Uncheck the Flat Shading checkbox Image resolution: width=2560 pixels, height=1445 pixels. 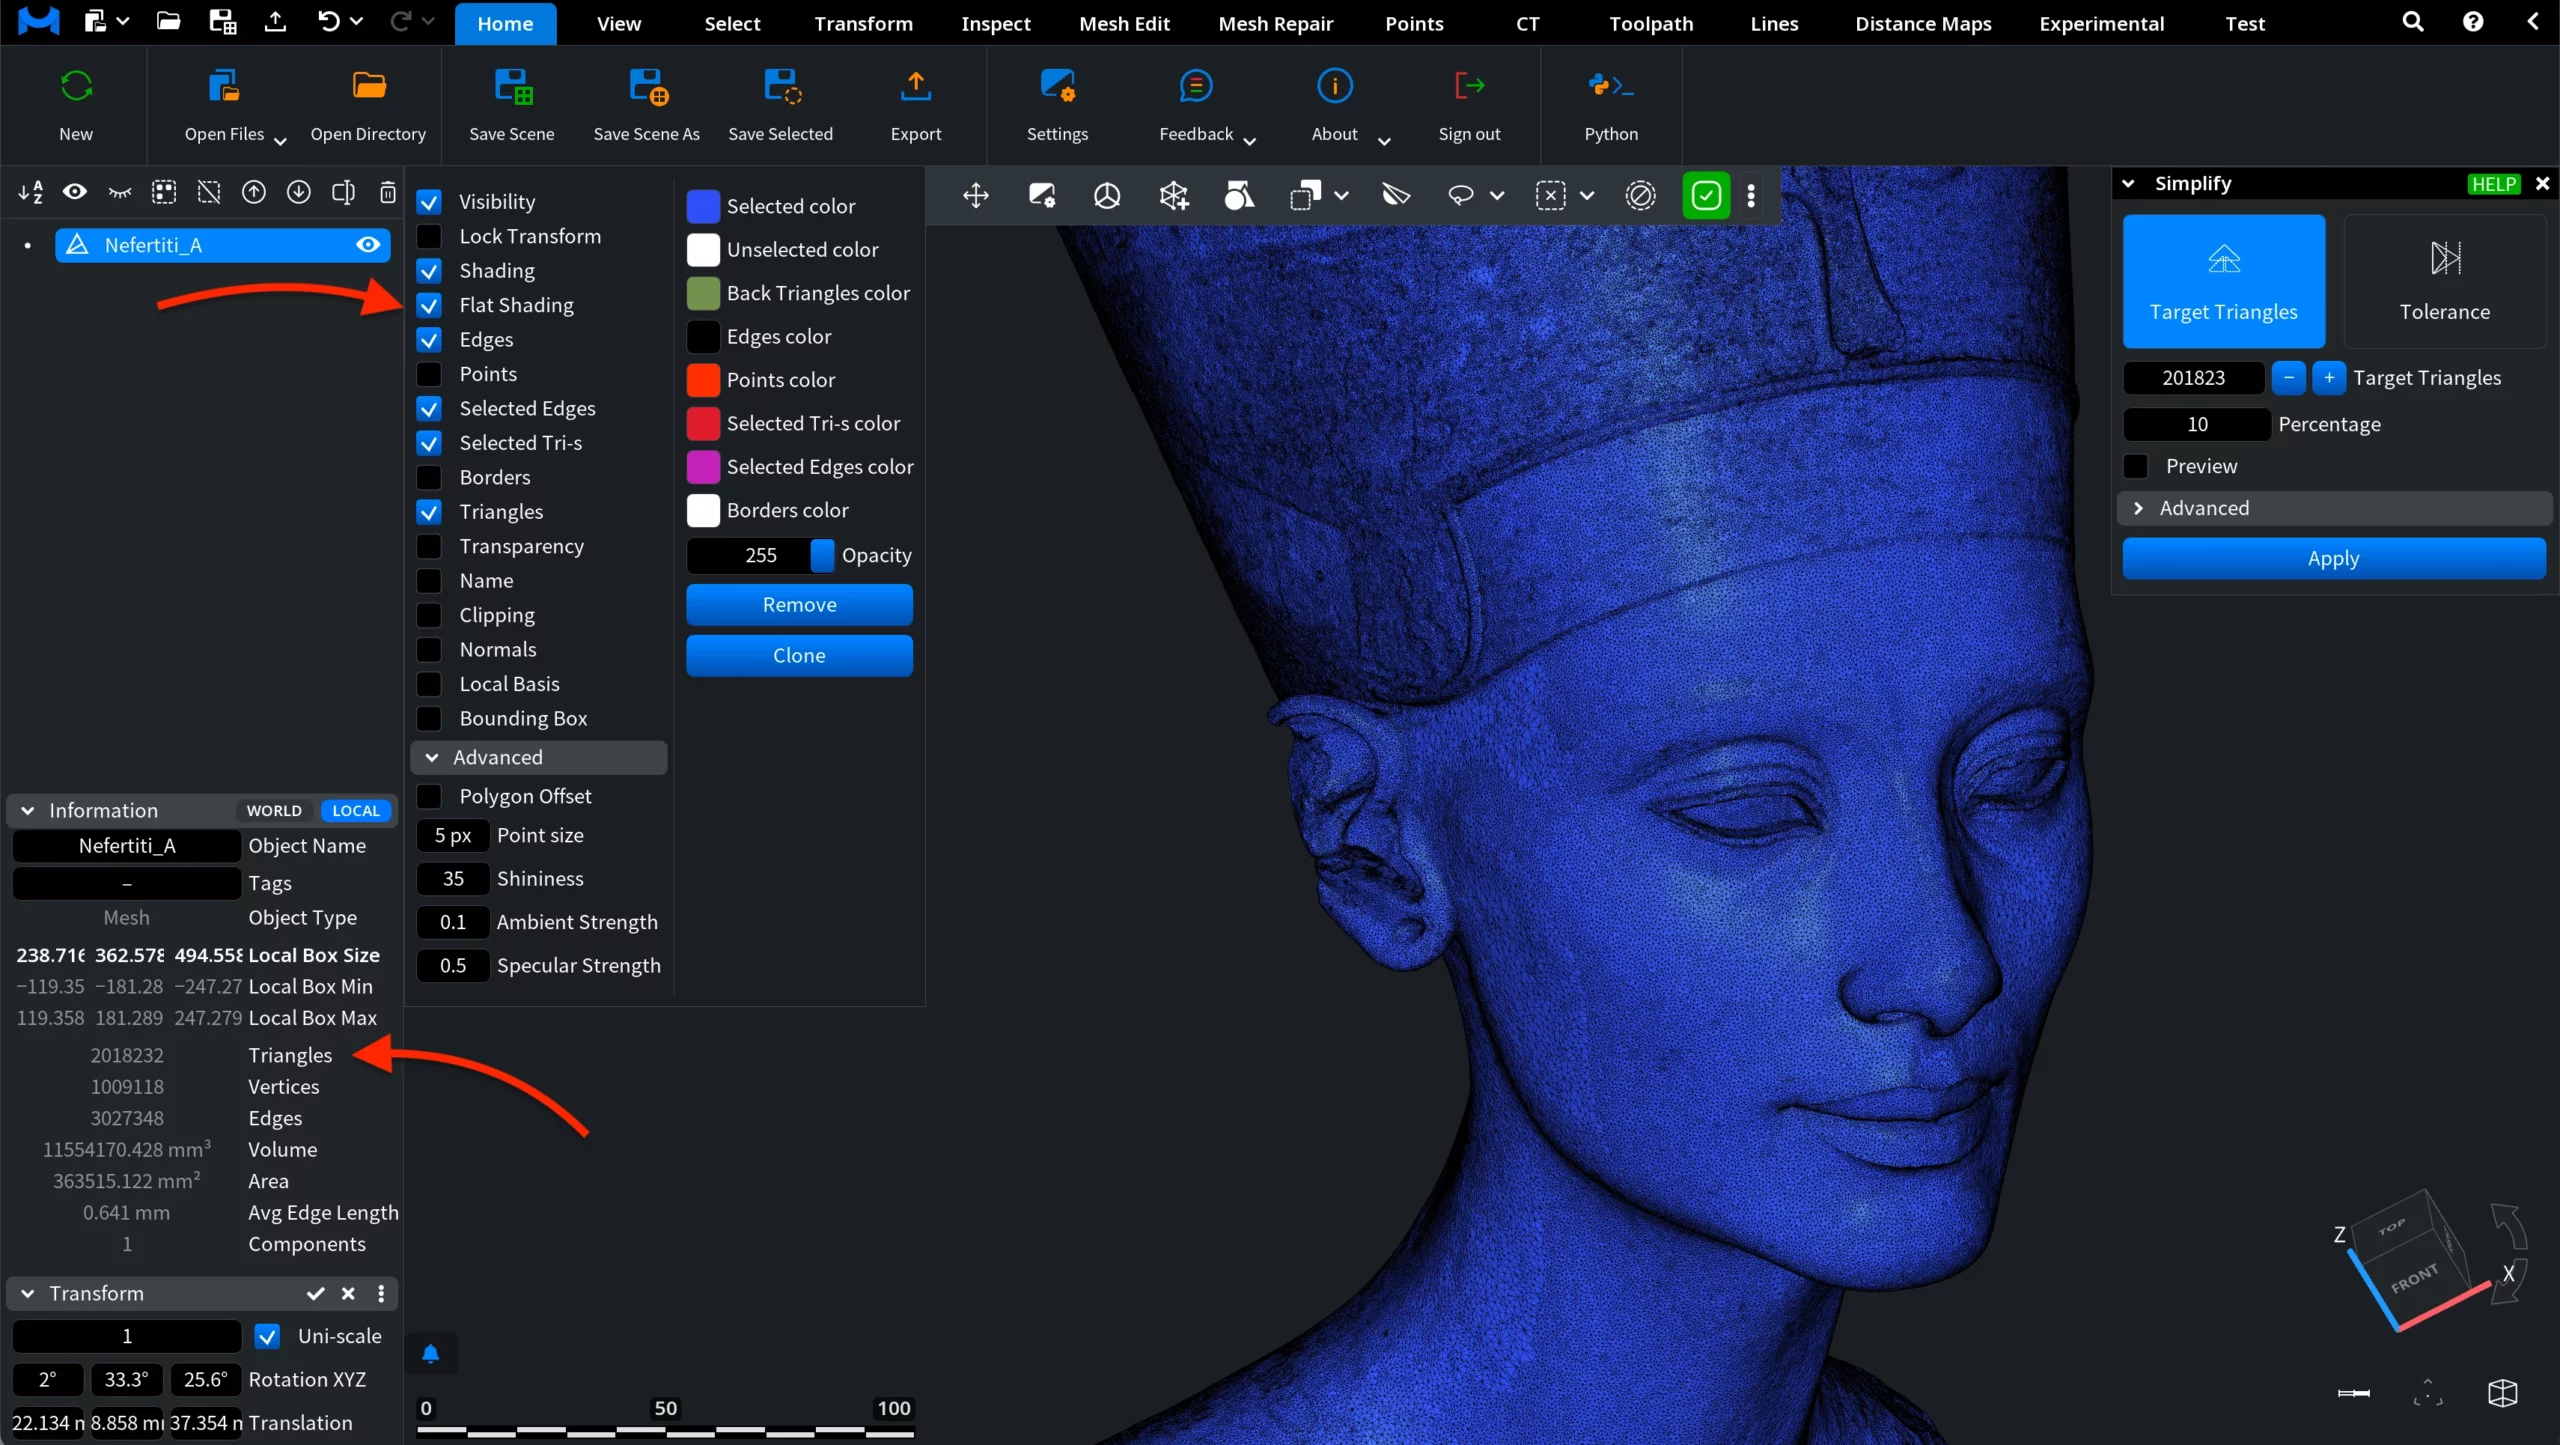[429, 305]
